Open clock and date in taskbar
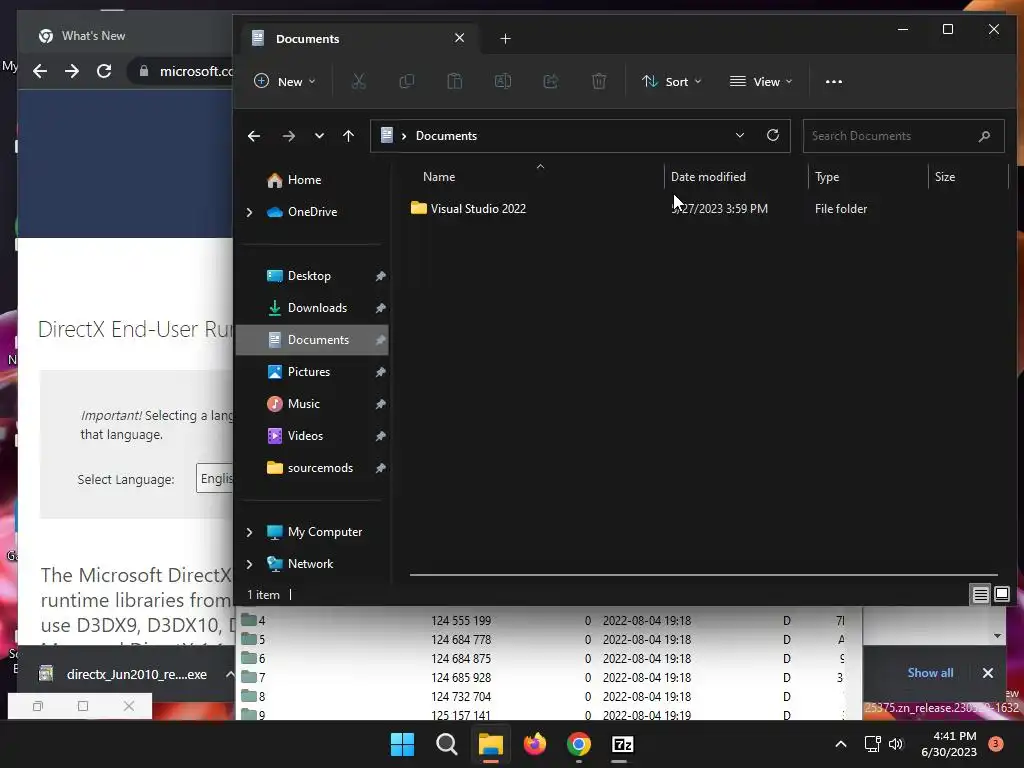The height and width of the screenshot is (768, 1024). tap(948, 744)
